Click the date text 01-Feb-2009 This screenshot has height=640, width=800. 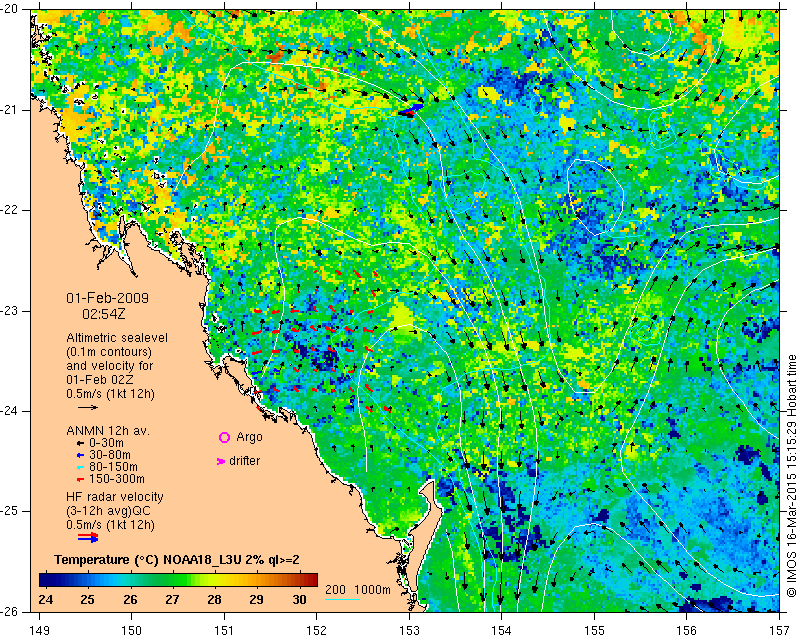pyautogui.click(x=107, y=298)
